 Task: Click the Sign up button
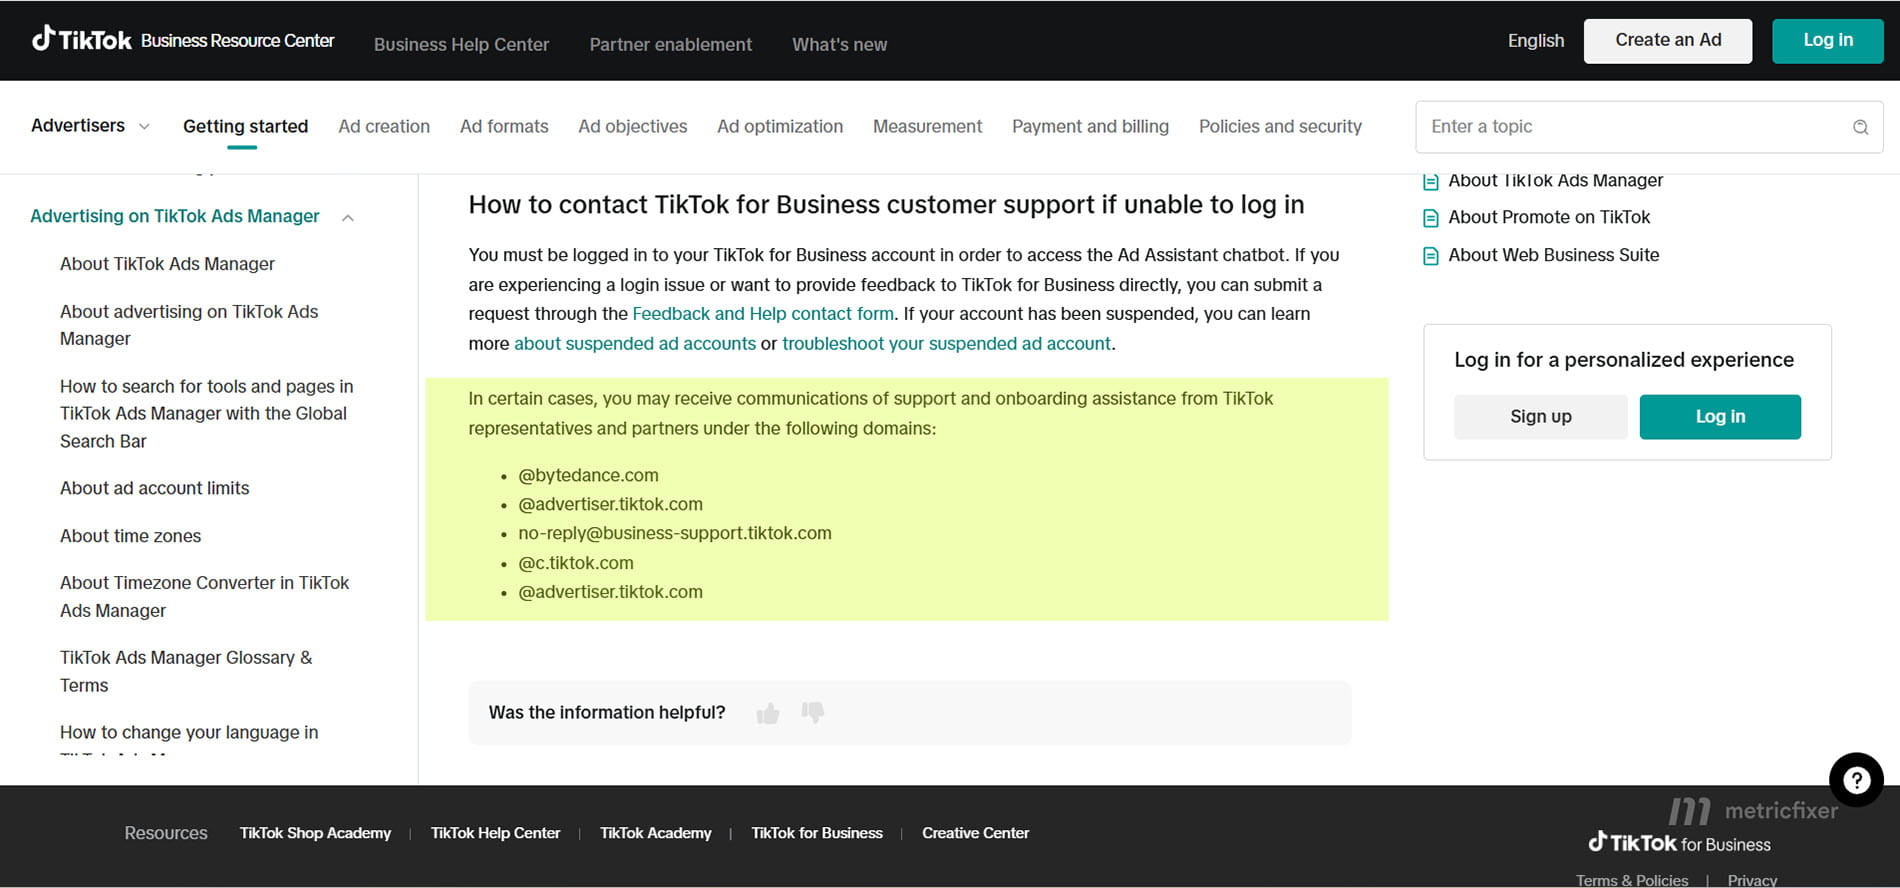pos(1541,417)
